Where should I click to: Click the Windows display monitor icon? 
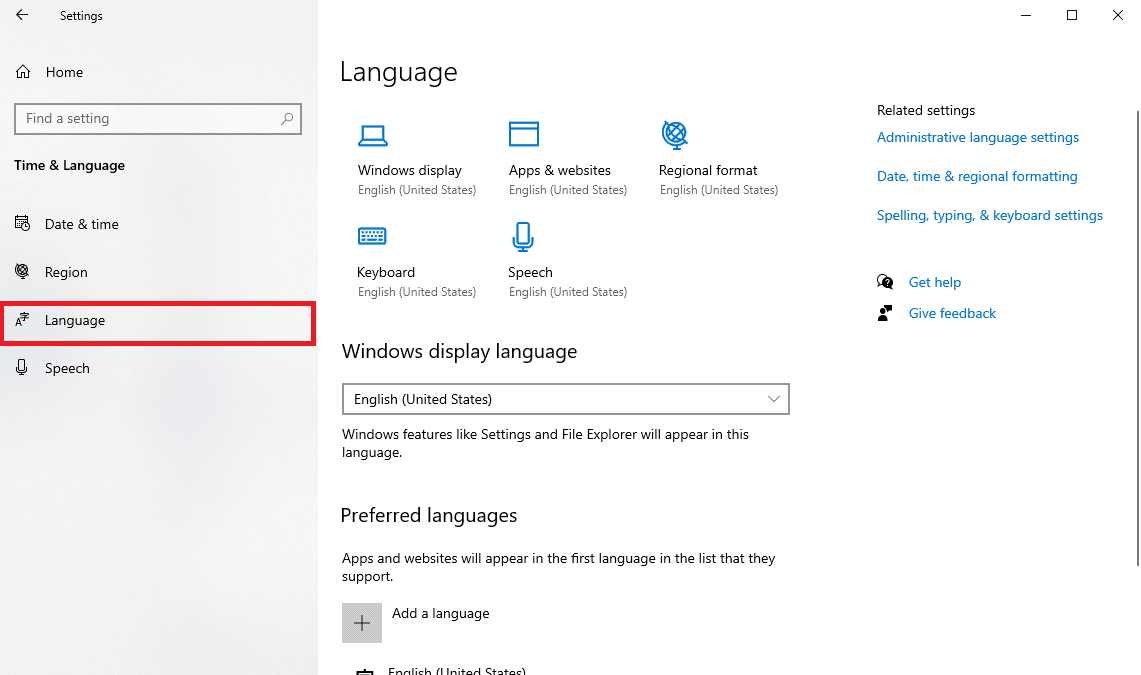[x=373, y=135]
